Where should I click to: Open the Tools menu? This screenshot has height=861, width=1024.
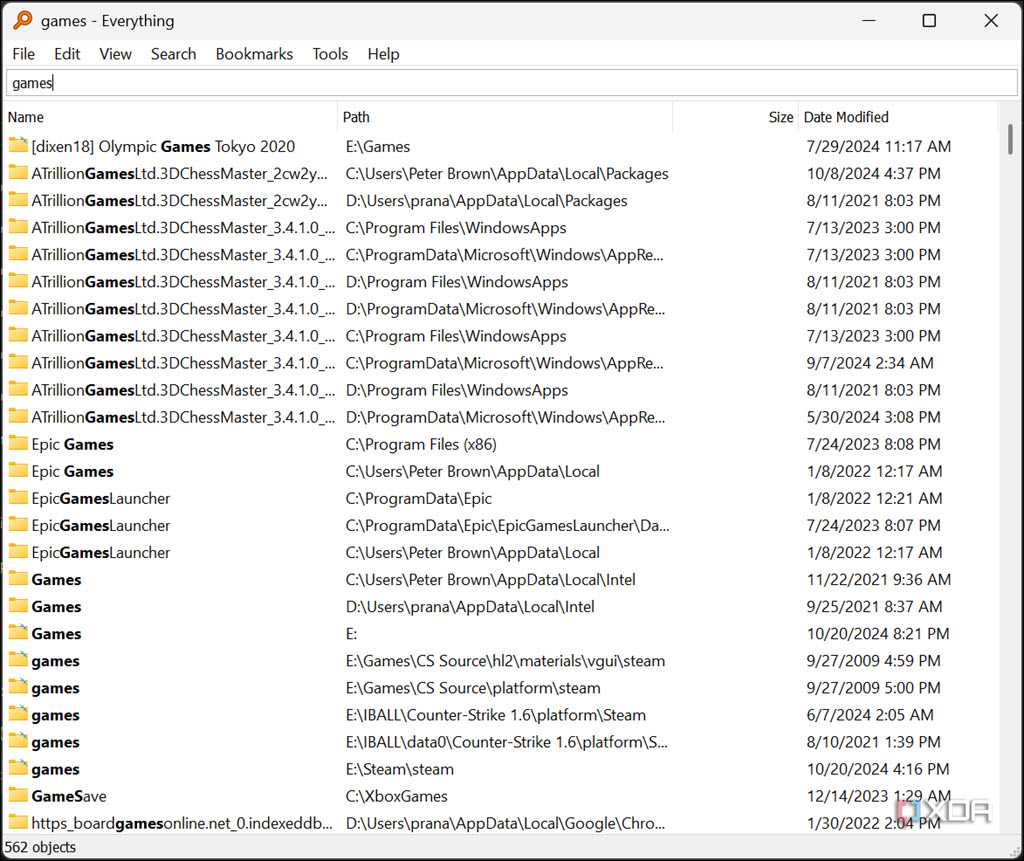click(x=330, y=54)
